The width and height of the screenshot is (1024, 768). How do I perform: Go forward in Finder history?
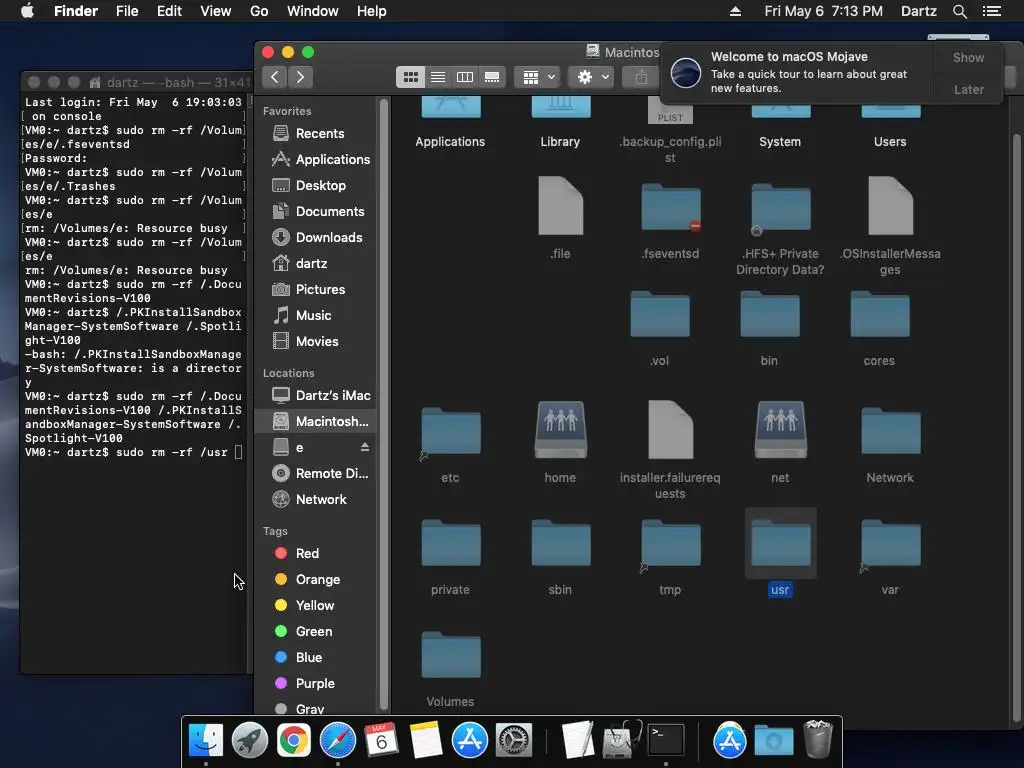pyautogui.click(x=300, y=77)
